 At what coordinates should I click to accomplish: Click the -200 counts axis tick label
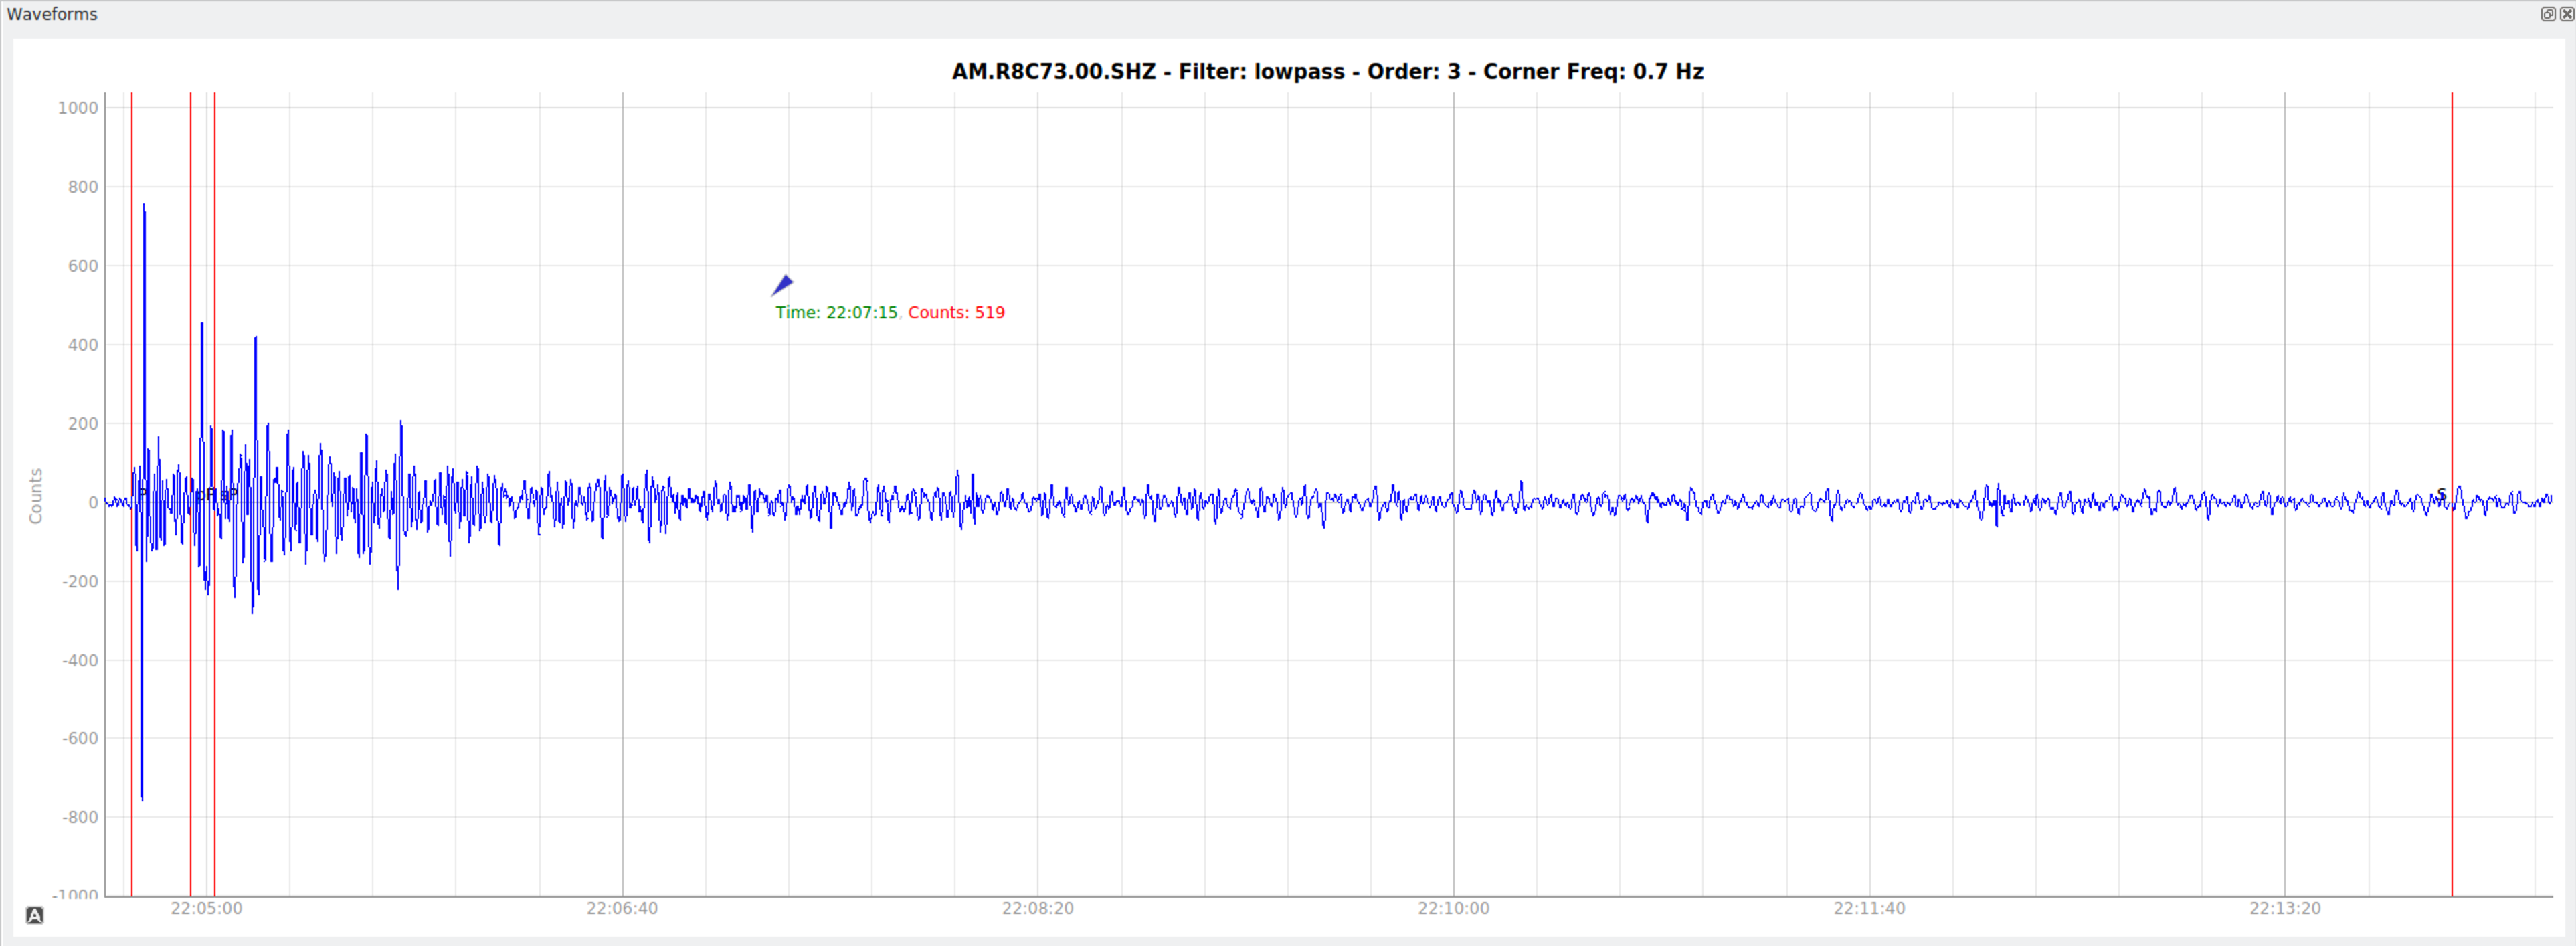pos(80,582)
